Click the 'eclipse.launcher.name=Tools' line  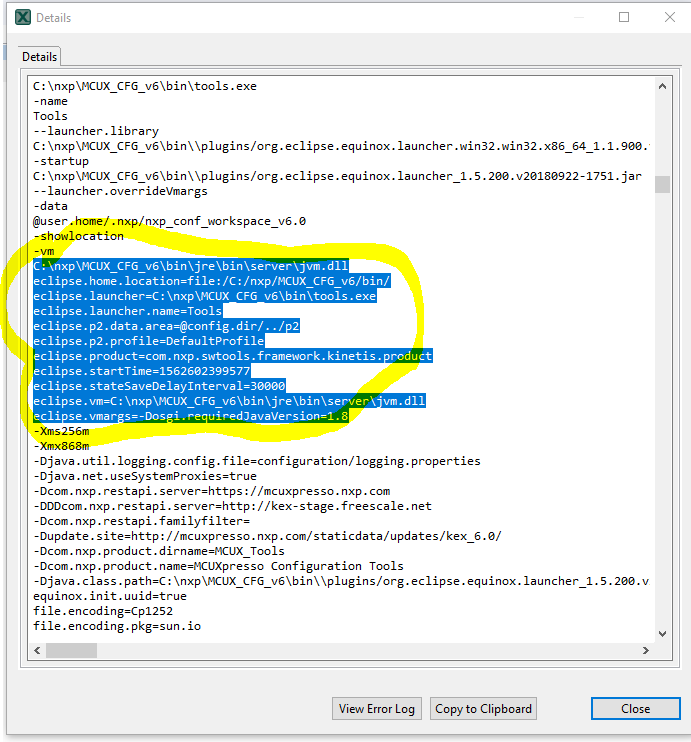coord(127,311)
